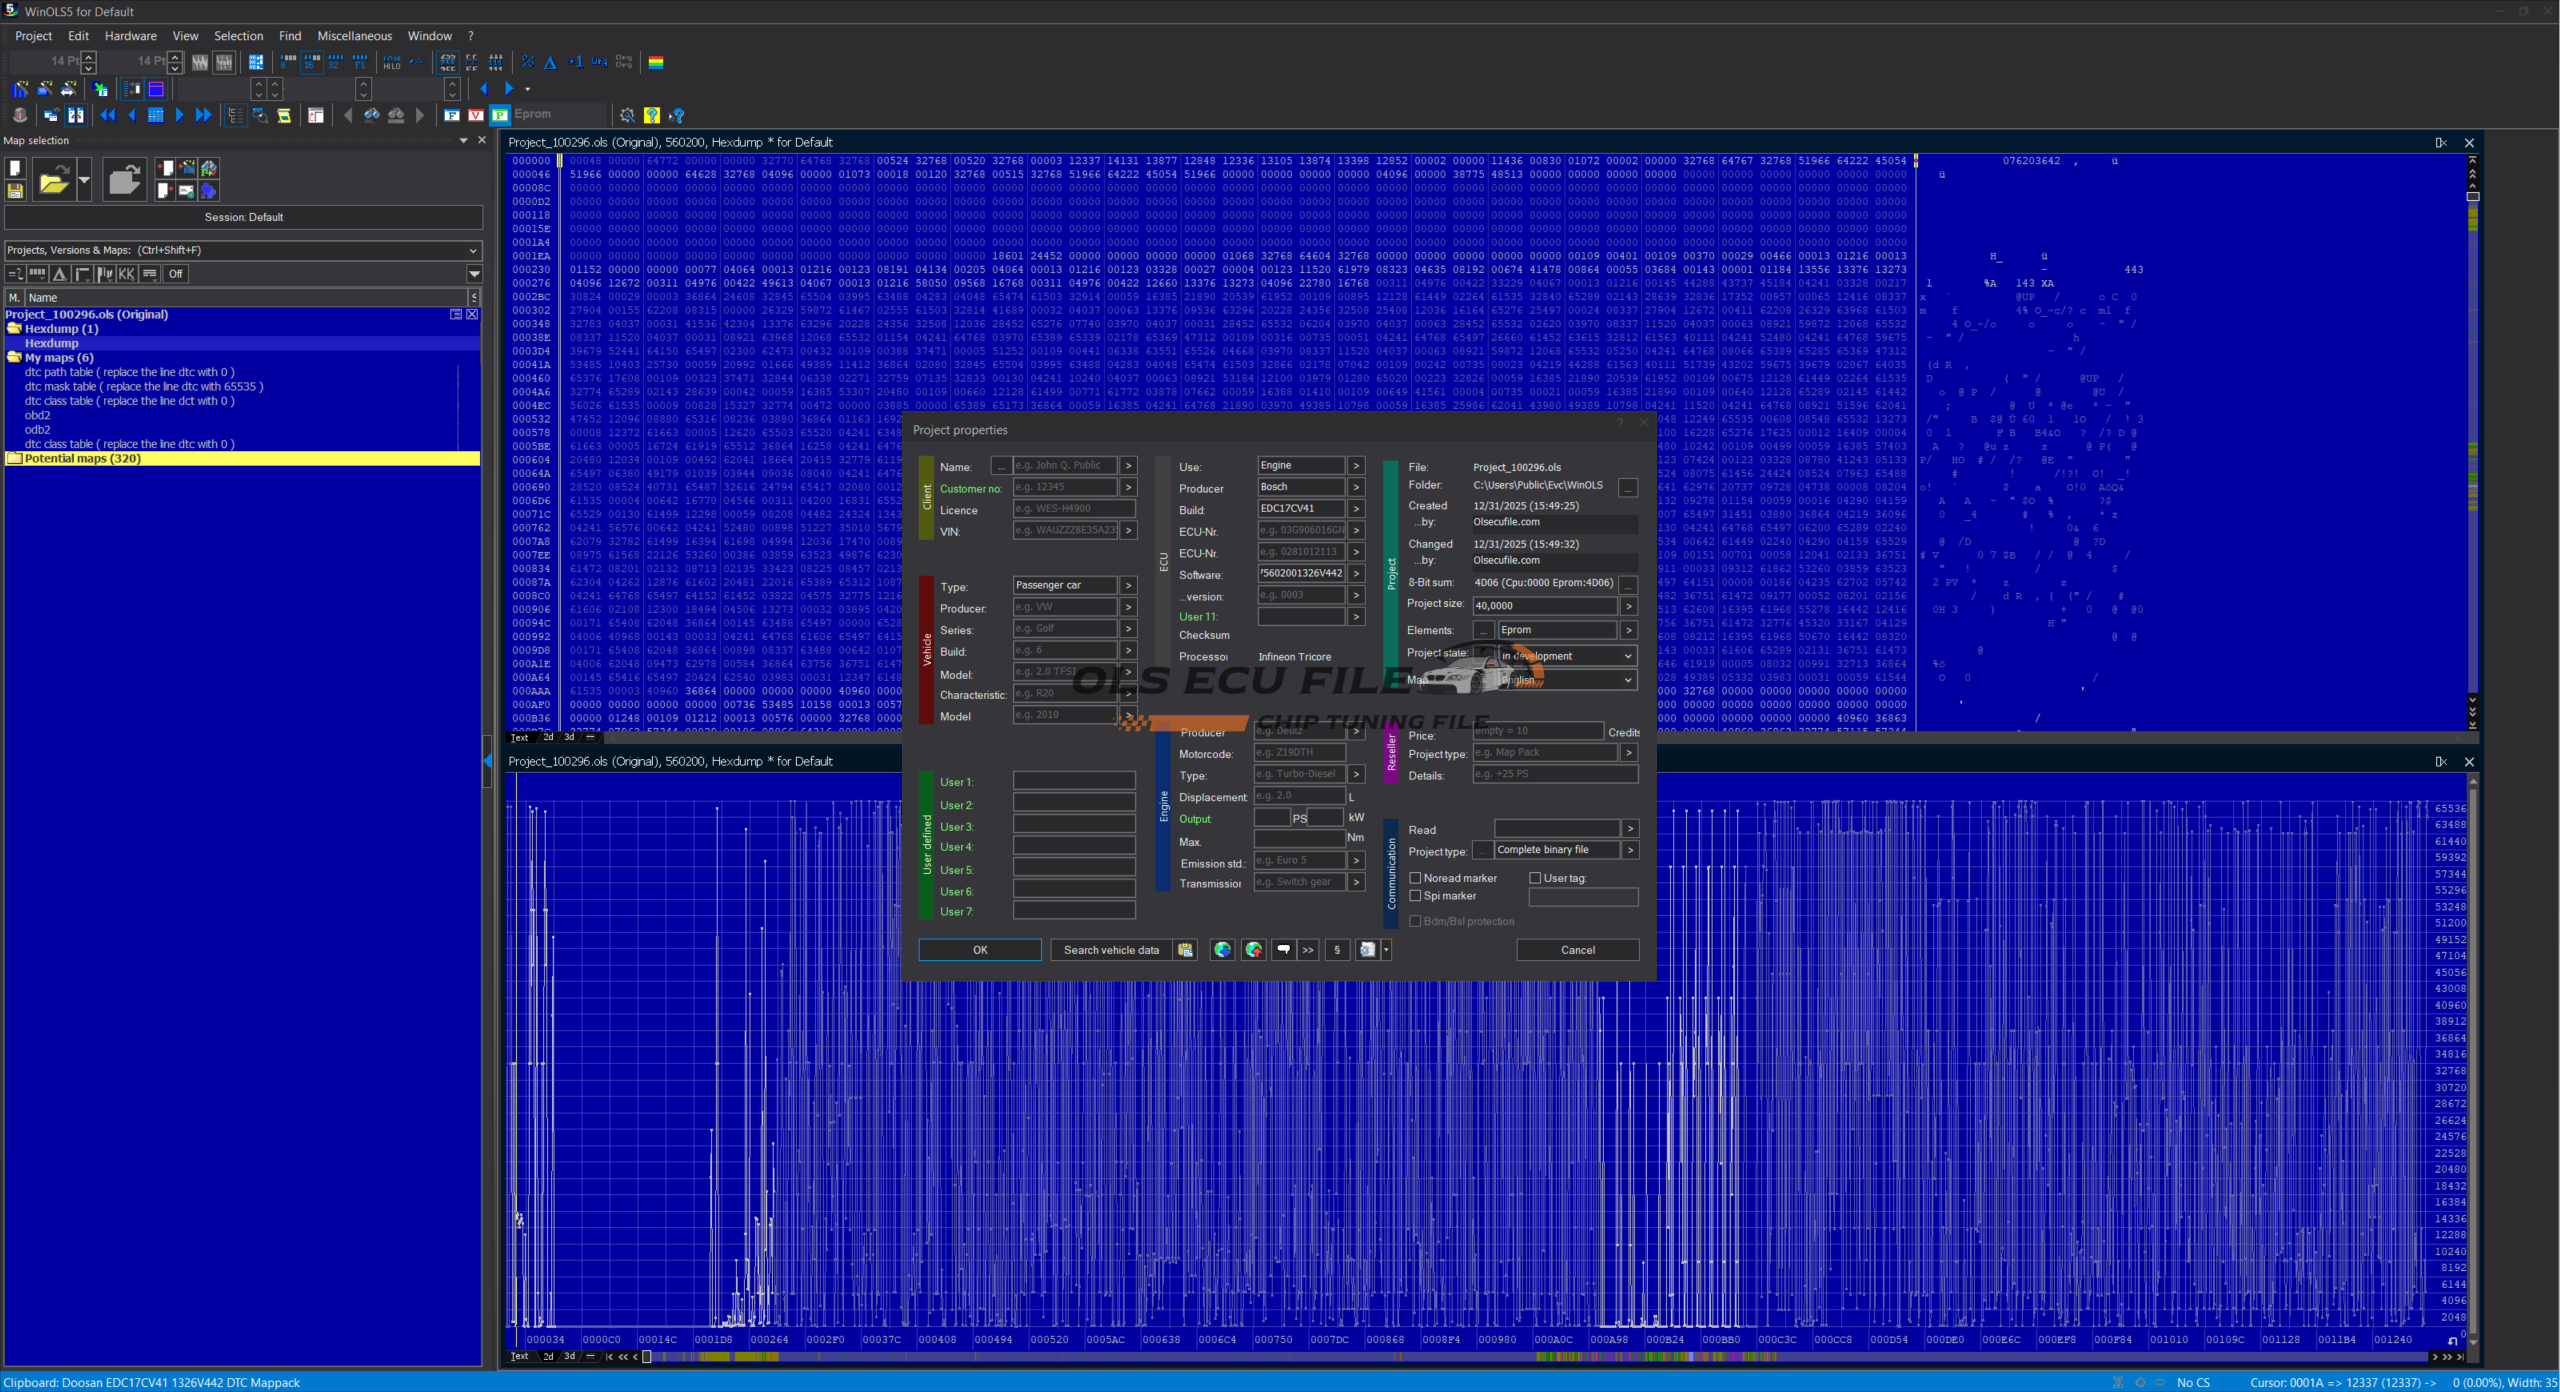
Task: Expand Projects, Versions & Maps combo box
Action: [473, 250]
